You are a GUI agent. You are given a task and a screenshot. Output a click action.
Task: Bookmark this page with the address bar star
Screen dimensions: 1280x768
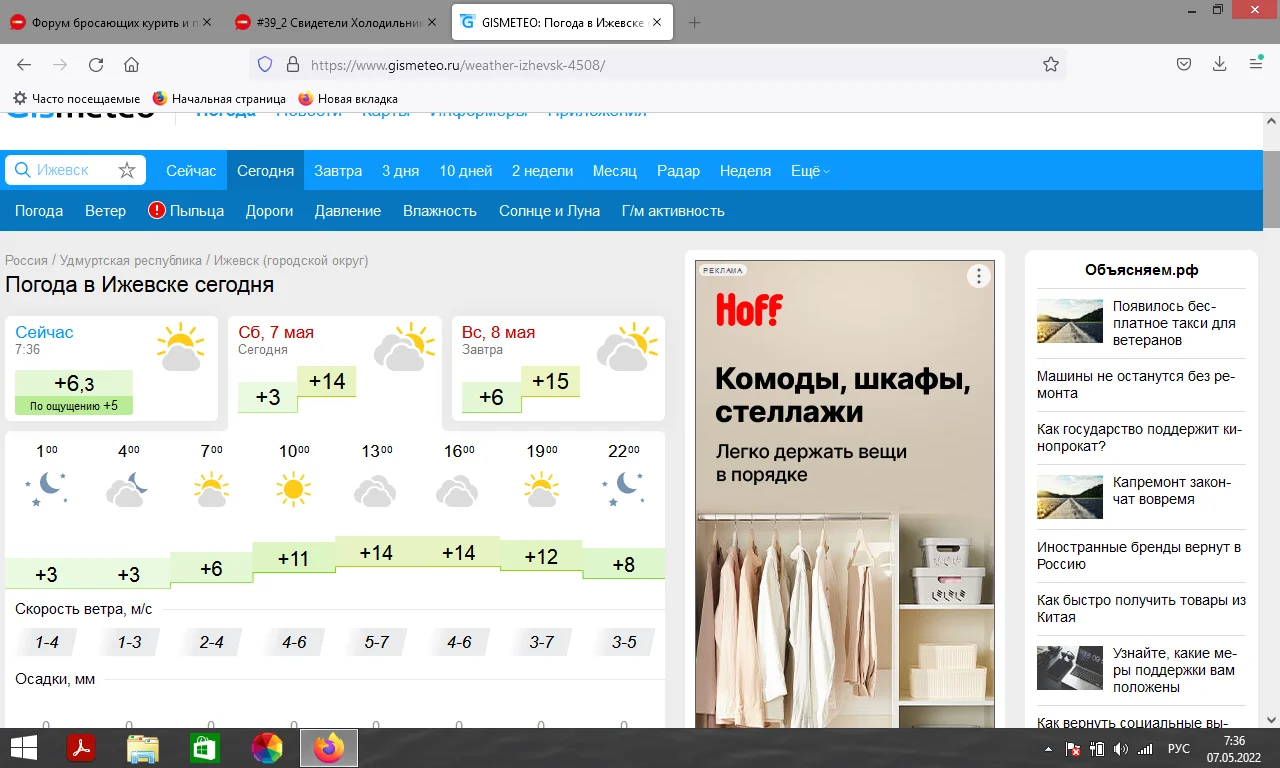click(1051, 63)
